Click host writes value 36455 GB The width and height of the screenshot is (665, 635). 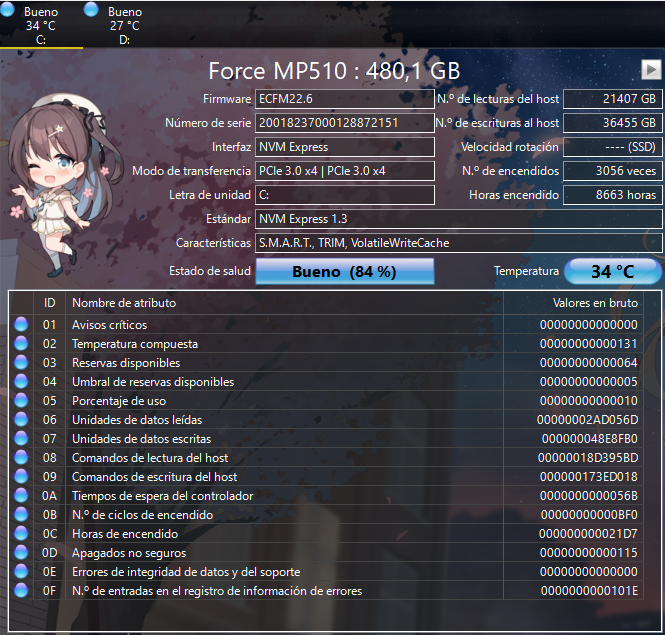[x=612, y=123]
